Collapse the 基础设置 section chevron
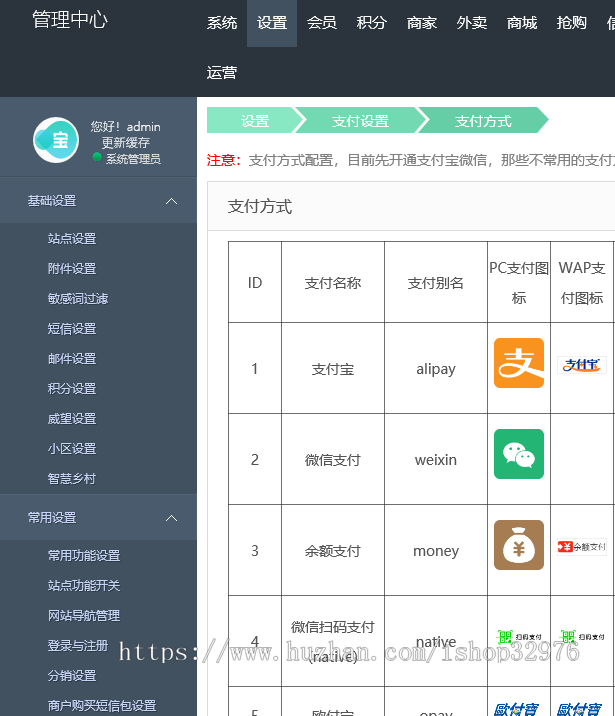 coord(171,201)
